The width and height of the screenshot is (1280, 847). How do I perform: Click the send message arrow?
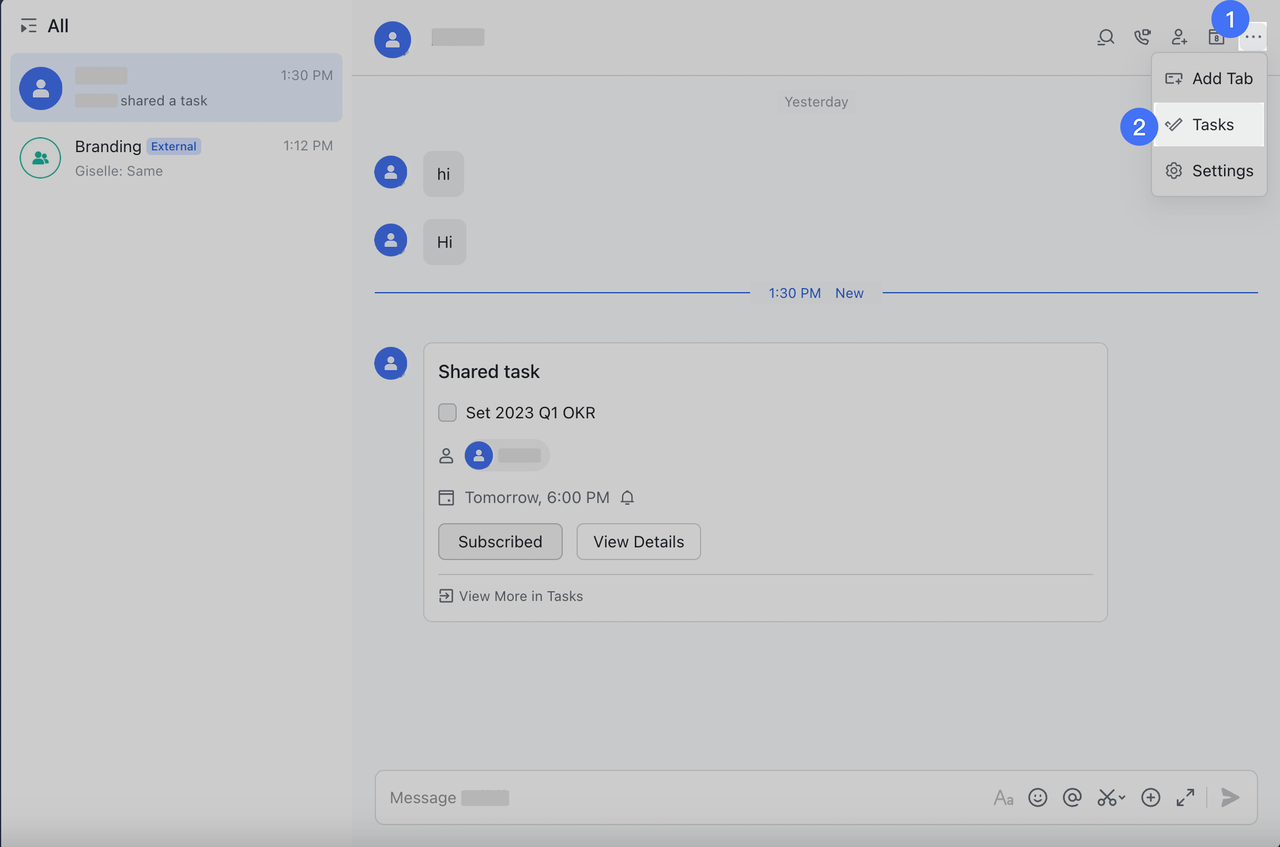tap(1230, 797)
